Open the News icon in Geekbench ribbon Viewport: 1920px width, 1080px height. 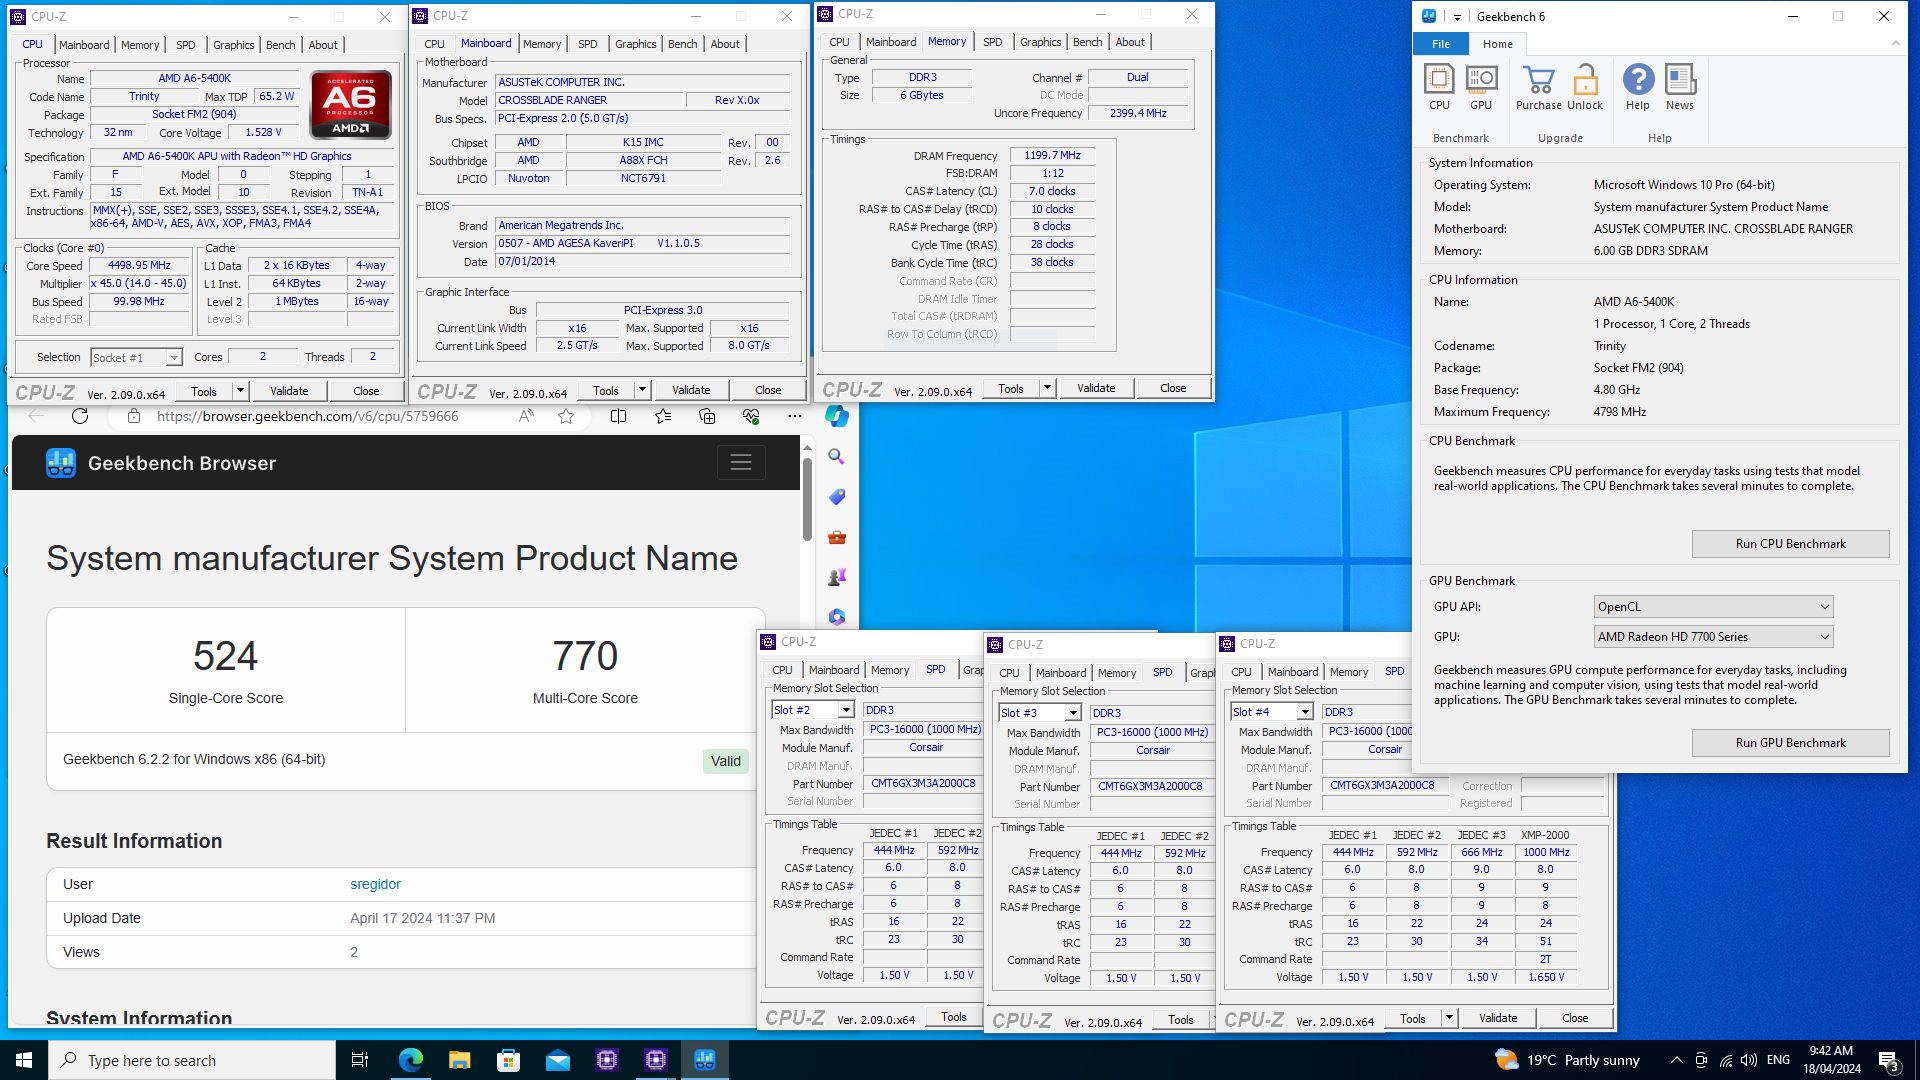click(1680, 87)
